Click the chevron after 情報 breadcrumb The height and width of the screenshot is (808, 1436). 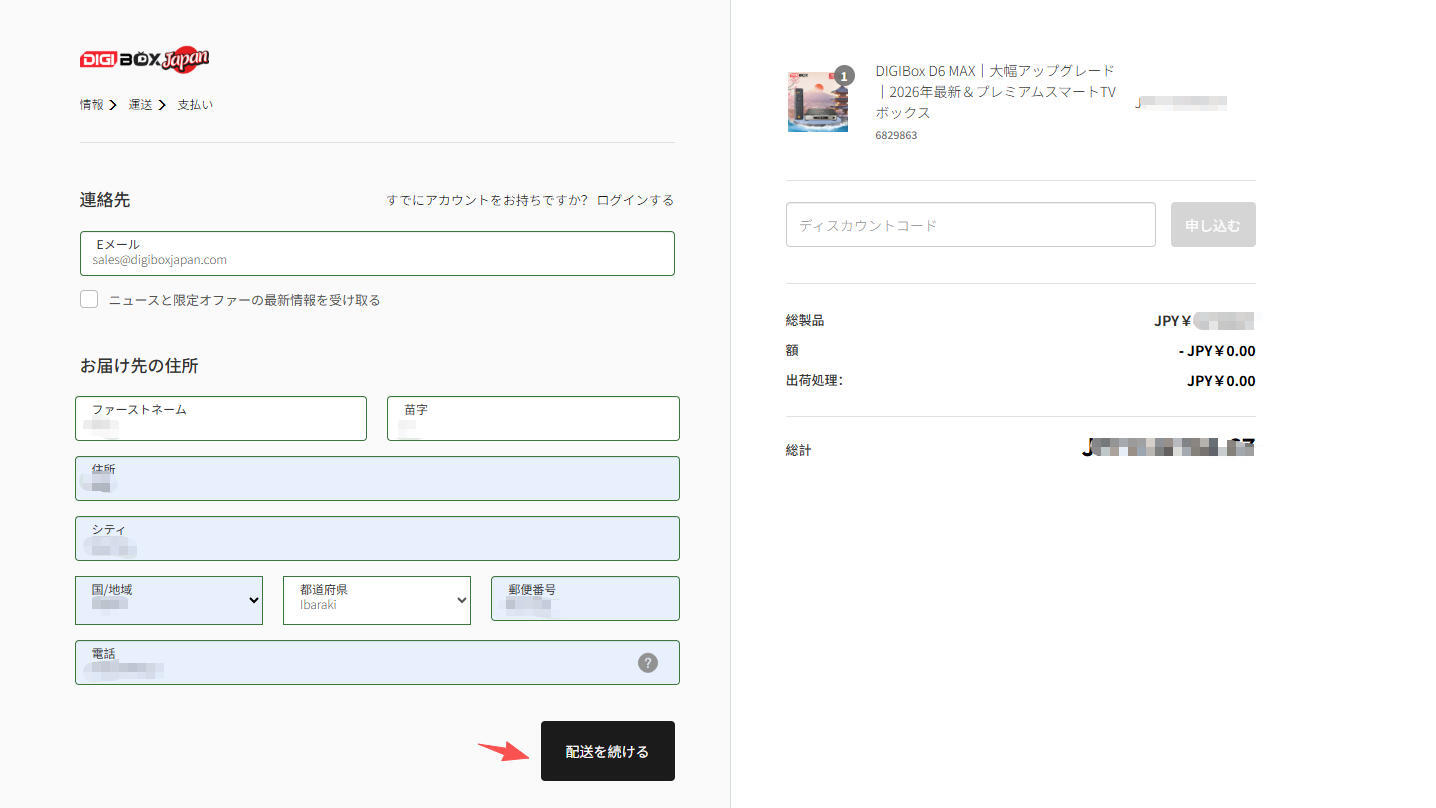(x=113, y=105)
